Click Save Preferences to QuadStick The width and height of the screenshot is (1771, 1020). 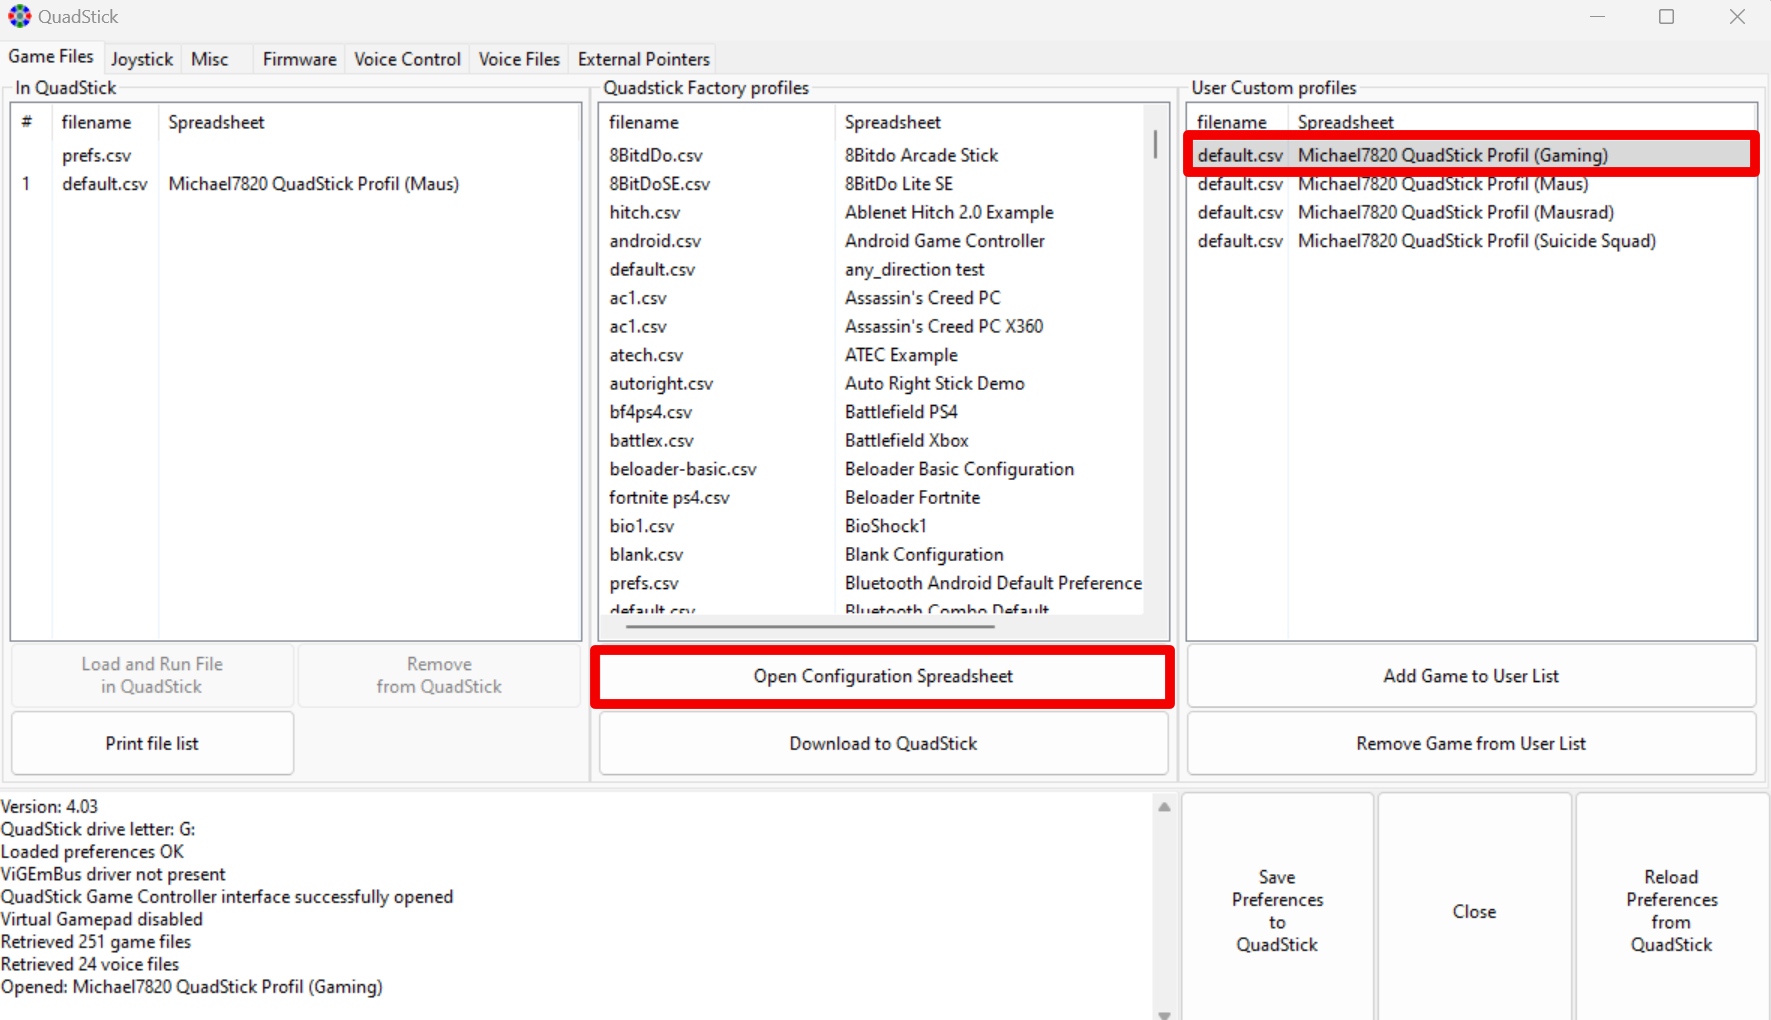tap(1277, 910)
